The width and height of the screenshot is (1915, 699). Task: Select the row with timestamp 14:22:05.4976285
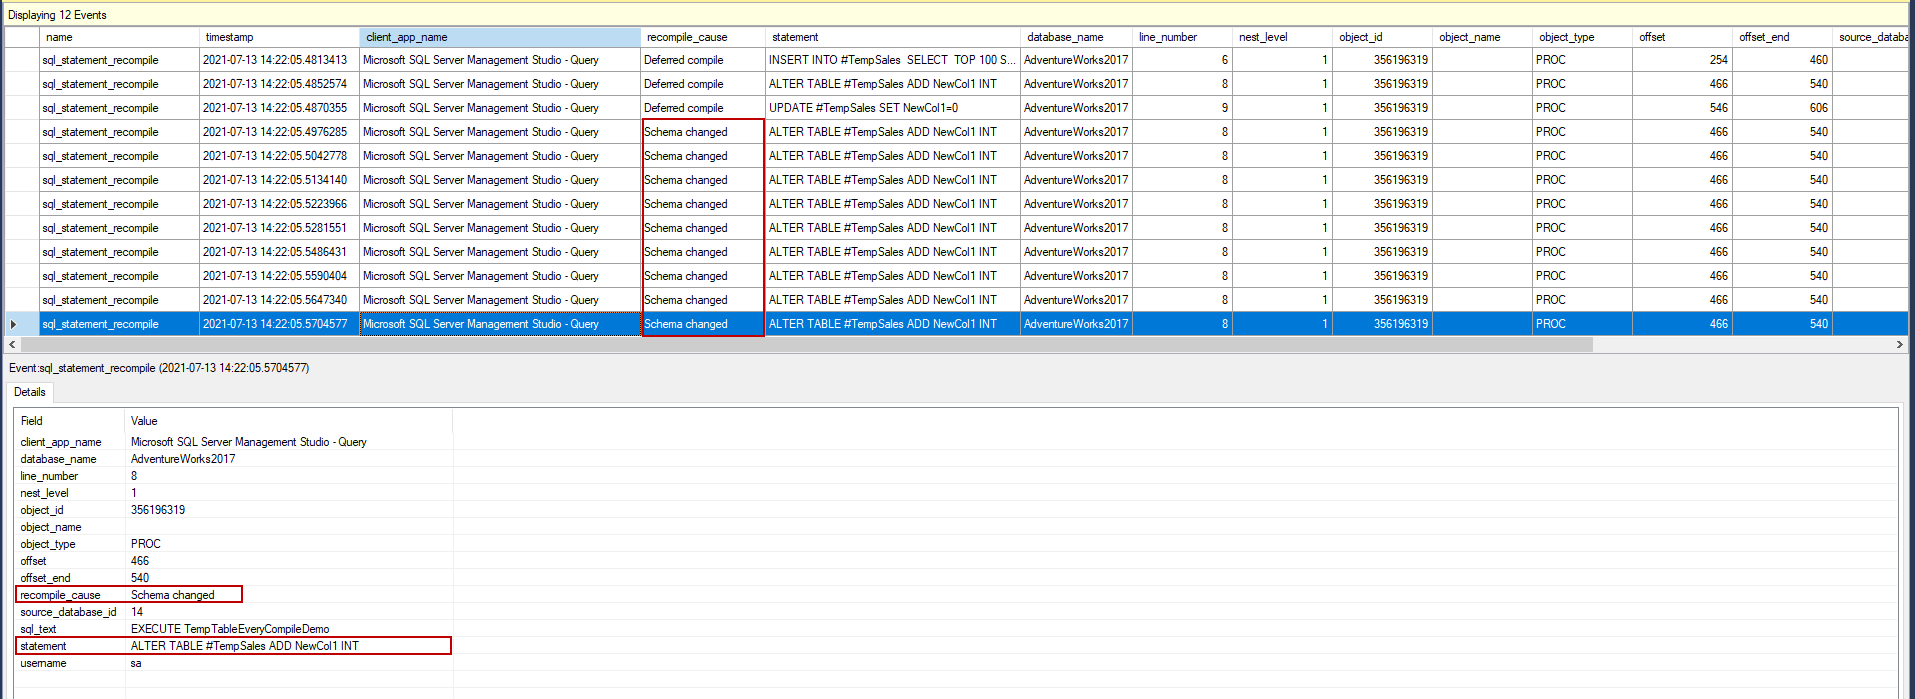pos(956,132)
